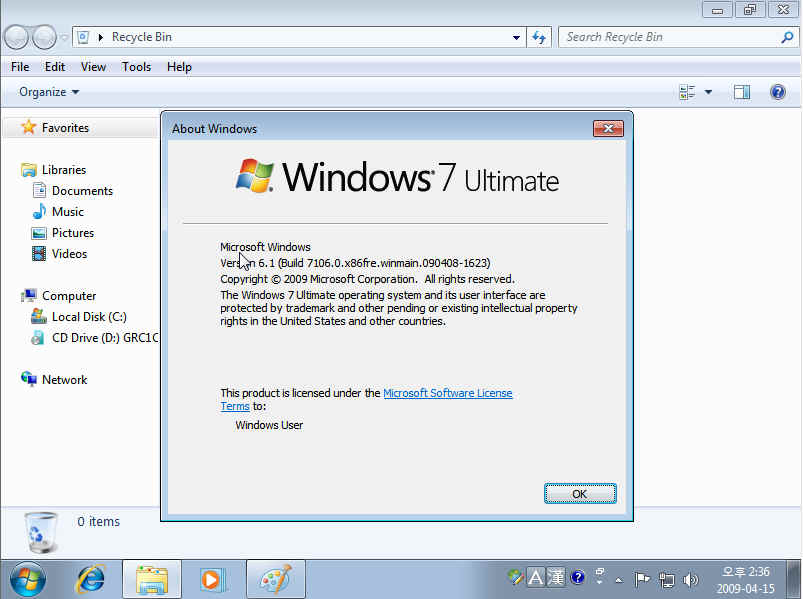
Task: Open the taskbar clock showing 2009-04-15
Action: click(x=746, y=580)
